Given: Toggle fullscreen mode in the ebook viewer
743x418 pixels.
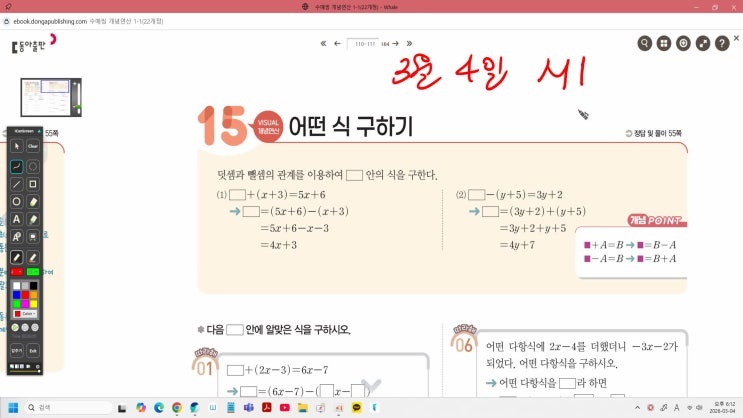Looking at the screenshot, I should [x=703, y=43].
